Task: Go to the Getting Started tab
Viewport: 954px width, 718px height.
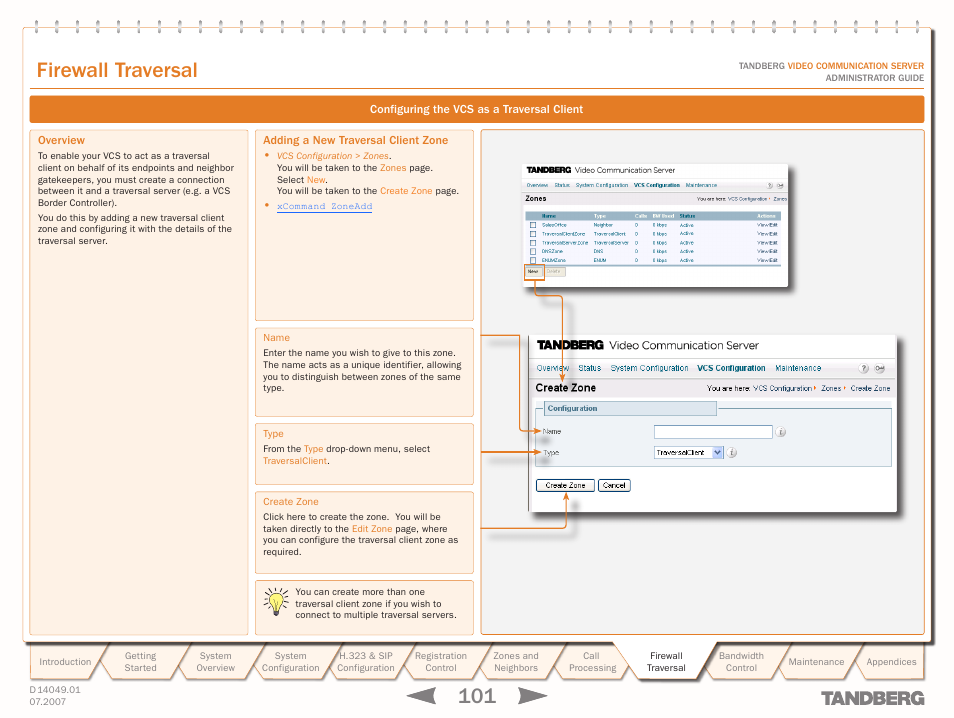Action: click(x=141, y=662)
